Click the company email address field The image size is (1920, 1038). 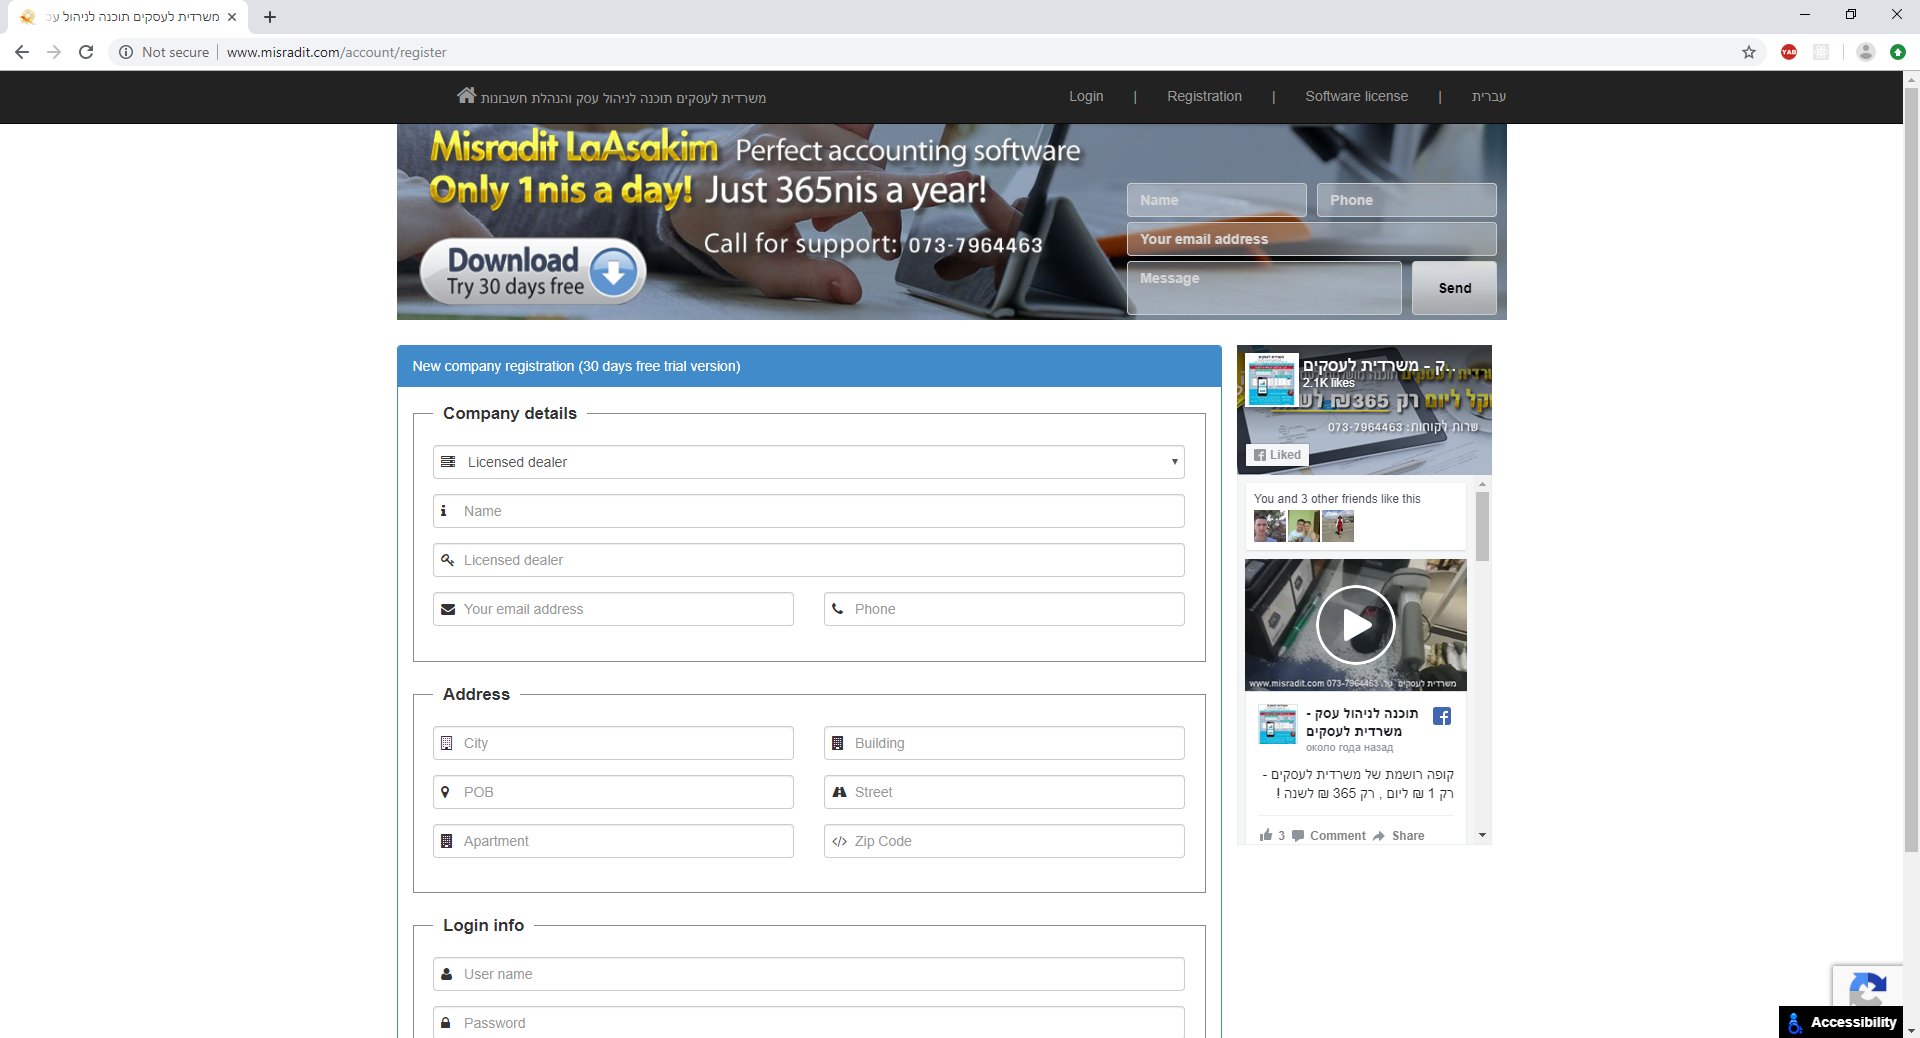pyautogui.click(x=613, y=609)
